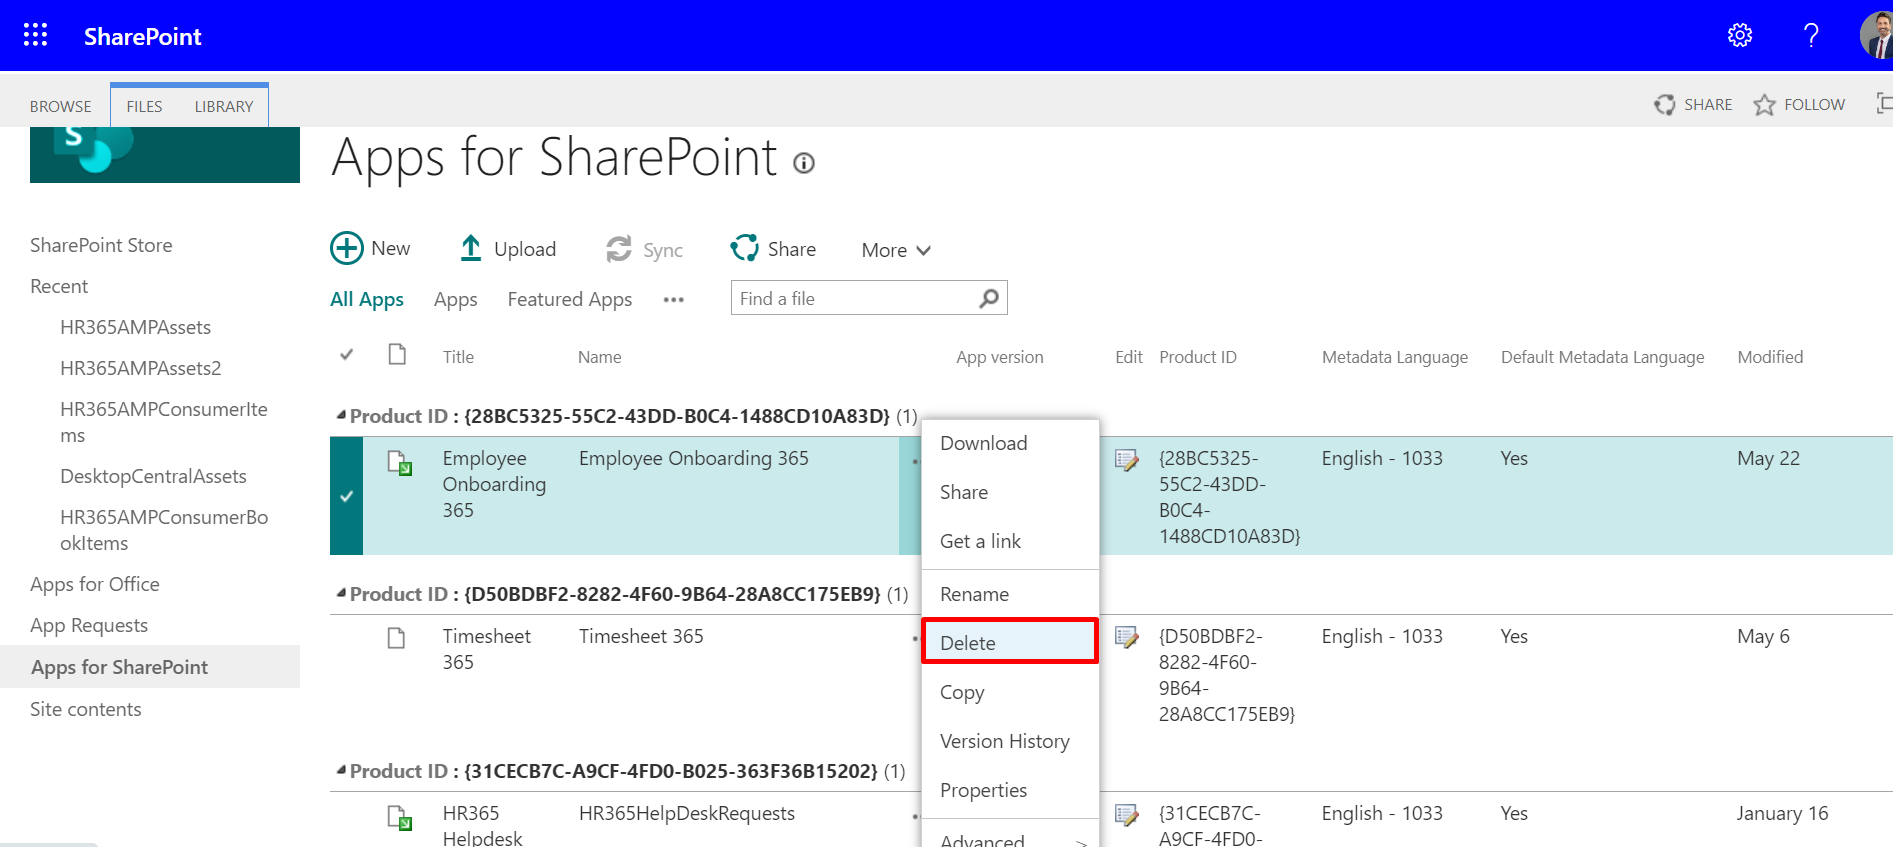Image resolution: width=1893 pixels, height=847 pixels.
Task: Click the info icon beside page title
Action: click(x=804, y=163)
